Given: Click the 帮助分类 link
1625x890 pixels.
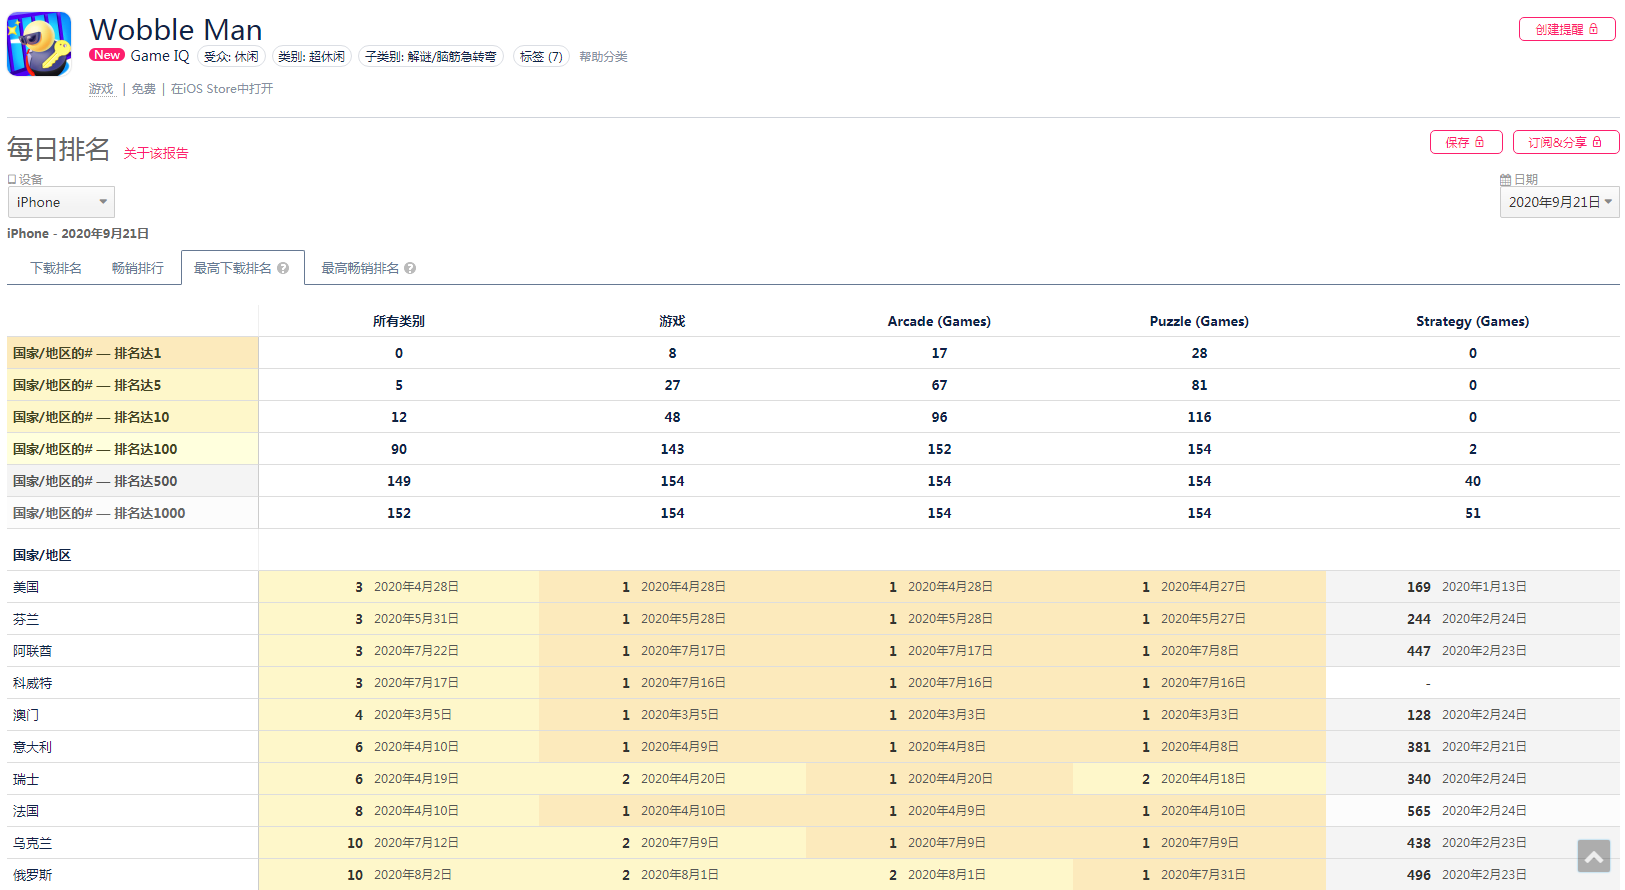Looking at the screenshot, I should tap(603, 57).
